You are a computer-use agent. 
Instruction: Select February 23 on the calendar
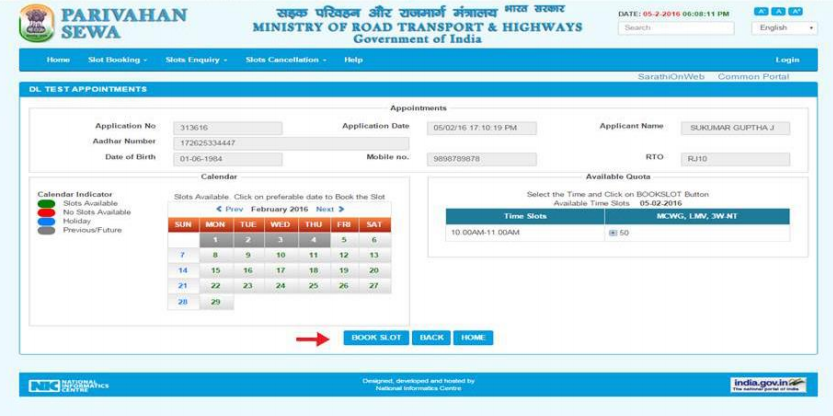[x=248, y=286]
